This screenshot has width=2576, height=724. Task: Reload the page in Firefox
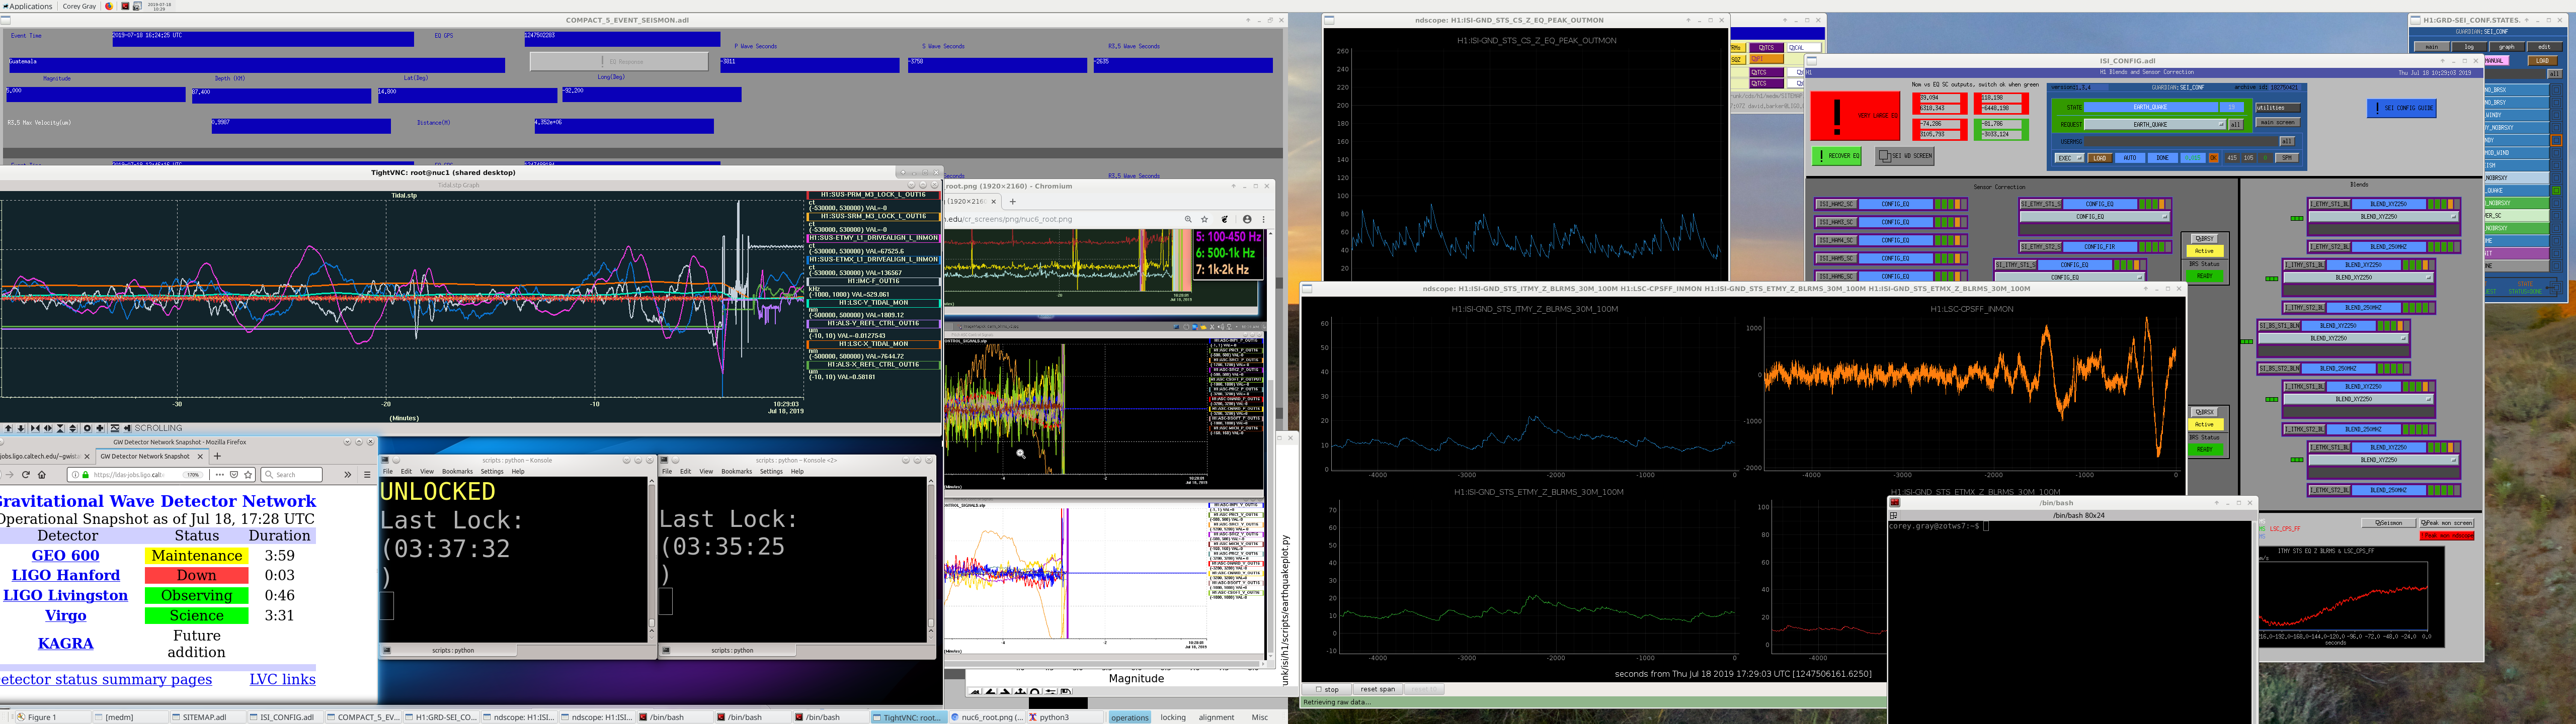26,475
